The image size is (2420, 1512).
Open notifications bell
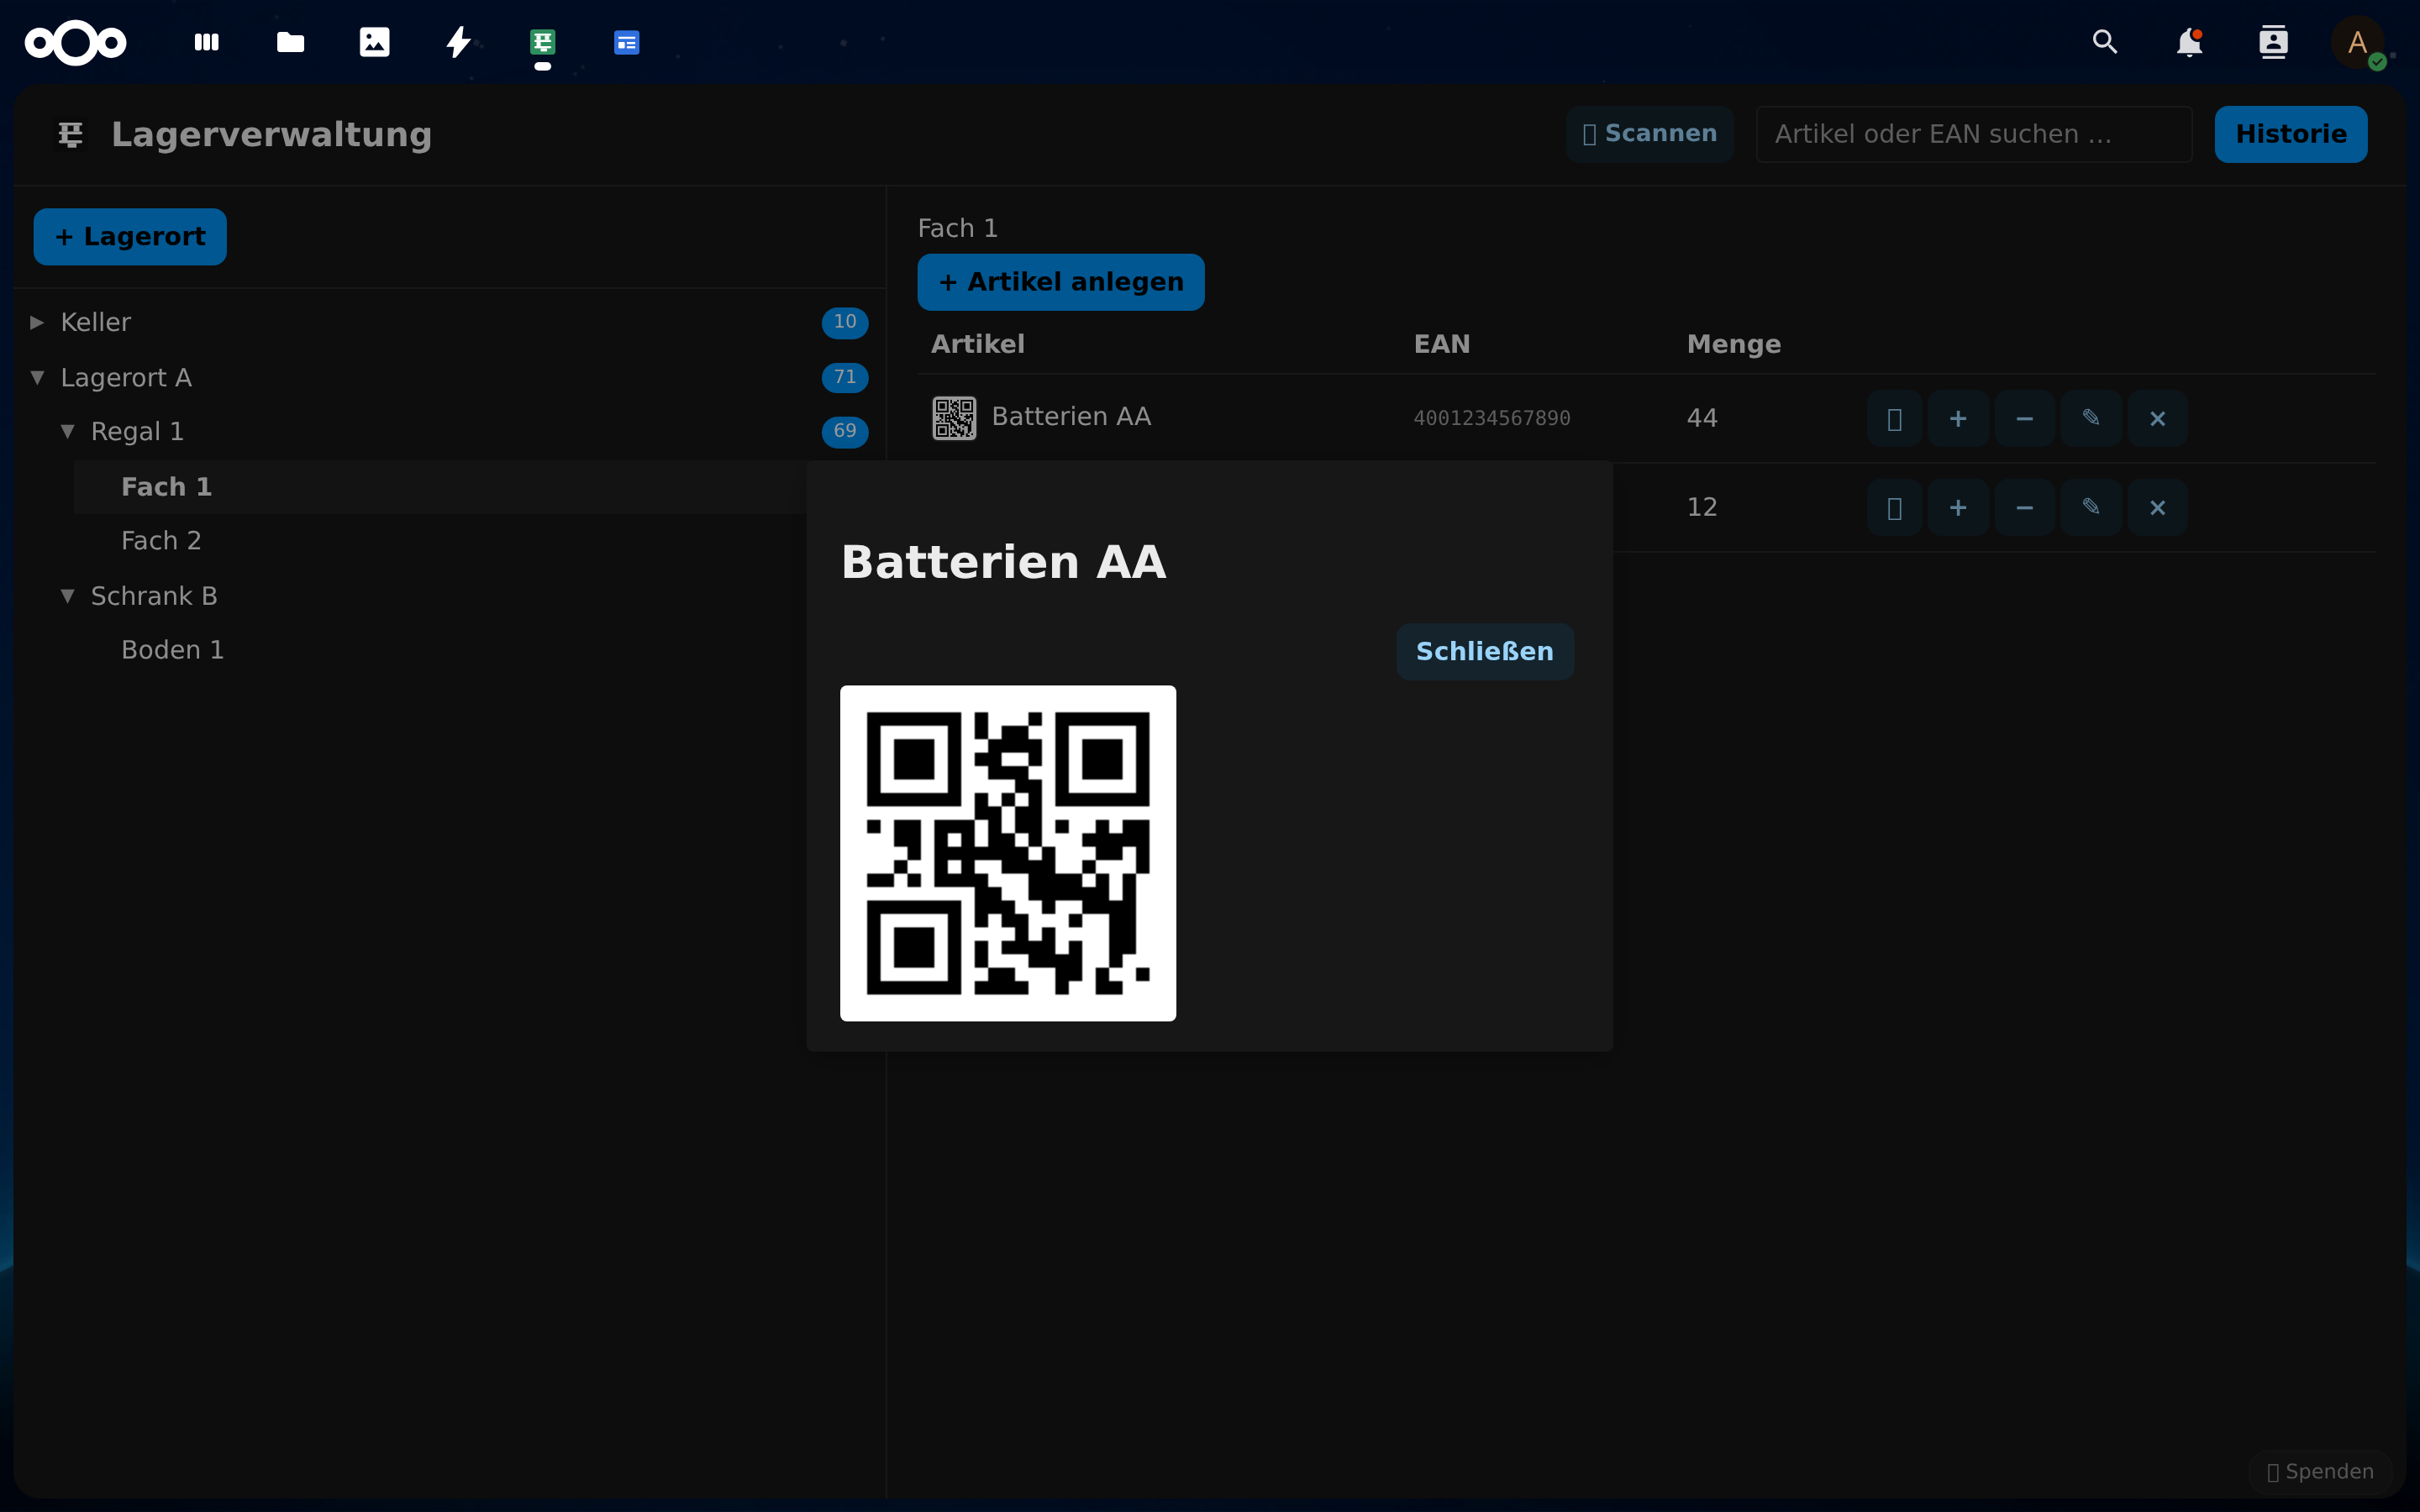[2189, 42]
